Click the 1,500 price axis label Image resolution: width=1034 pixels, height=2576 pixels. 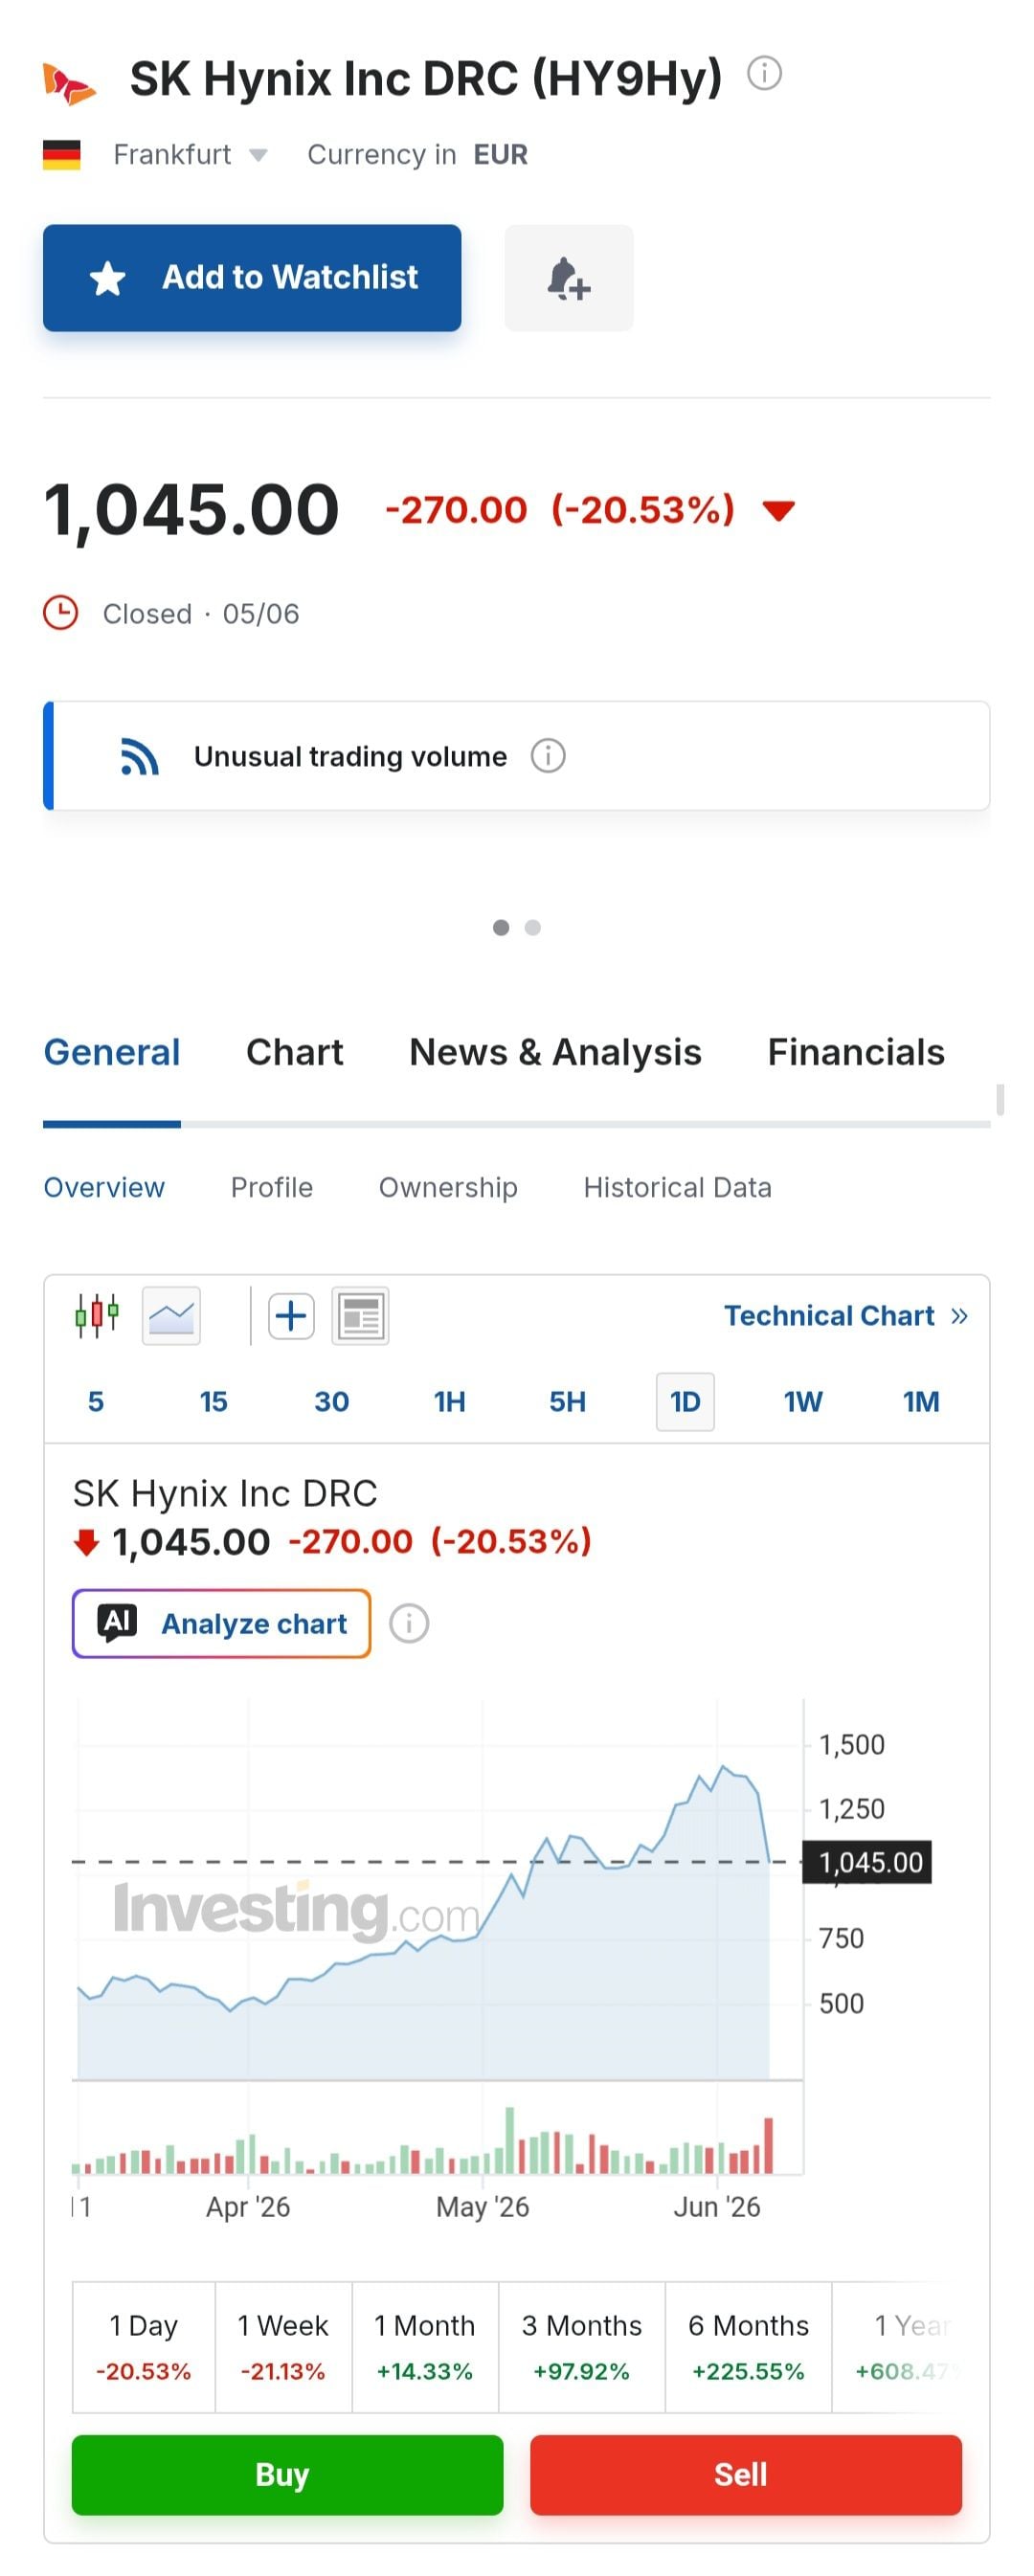click(x=851, y=1744)
